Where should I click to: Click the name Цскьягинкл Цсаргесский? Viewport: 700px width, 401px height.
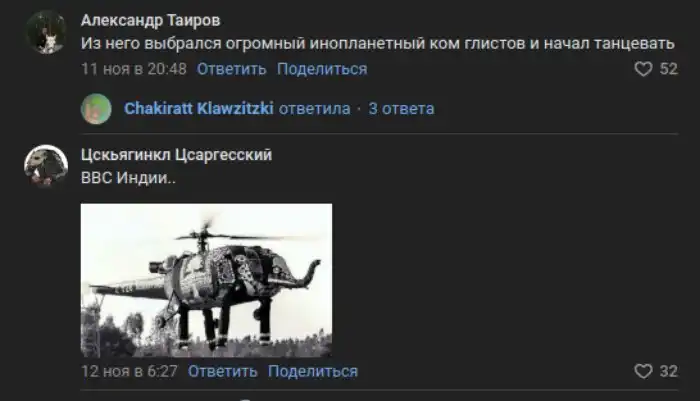(x=176, y=155)
